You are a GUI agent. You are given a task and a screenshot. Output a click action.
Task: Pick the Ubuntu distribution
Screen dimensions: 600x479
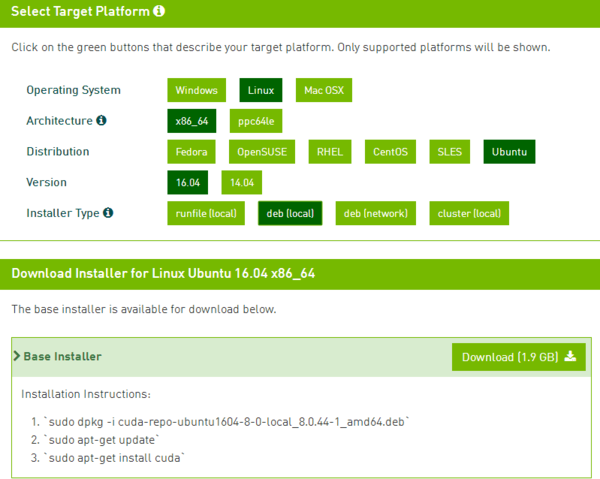509,152
